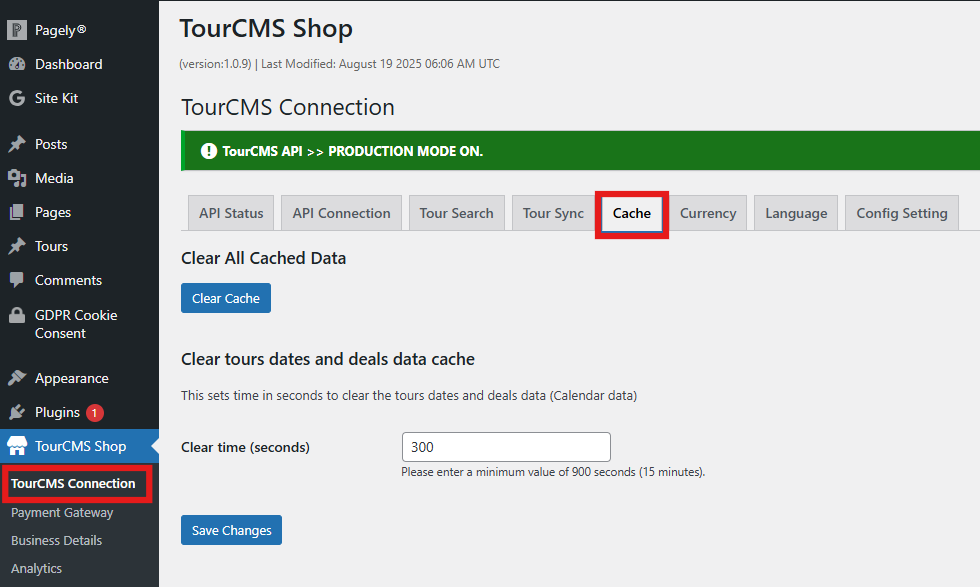Click the Clear All Cached Data heading

click(x=263, y=258)
